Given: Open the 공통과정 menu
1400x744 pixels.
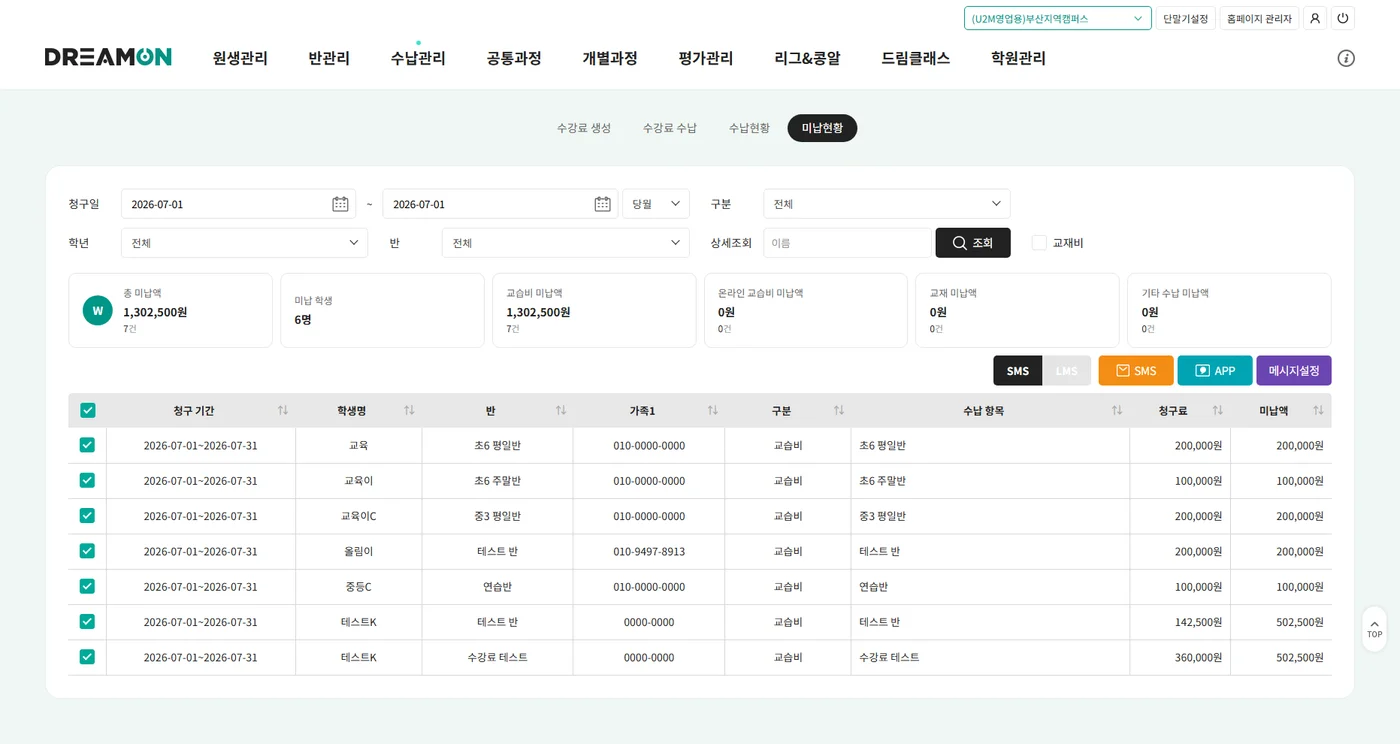Looking at the screenshot, I should click(514, 58).
